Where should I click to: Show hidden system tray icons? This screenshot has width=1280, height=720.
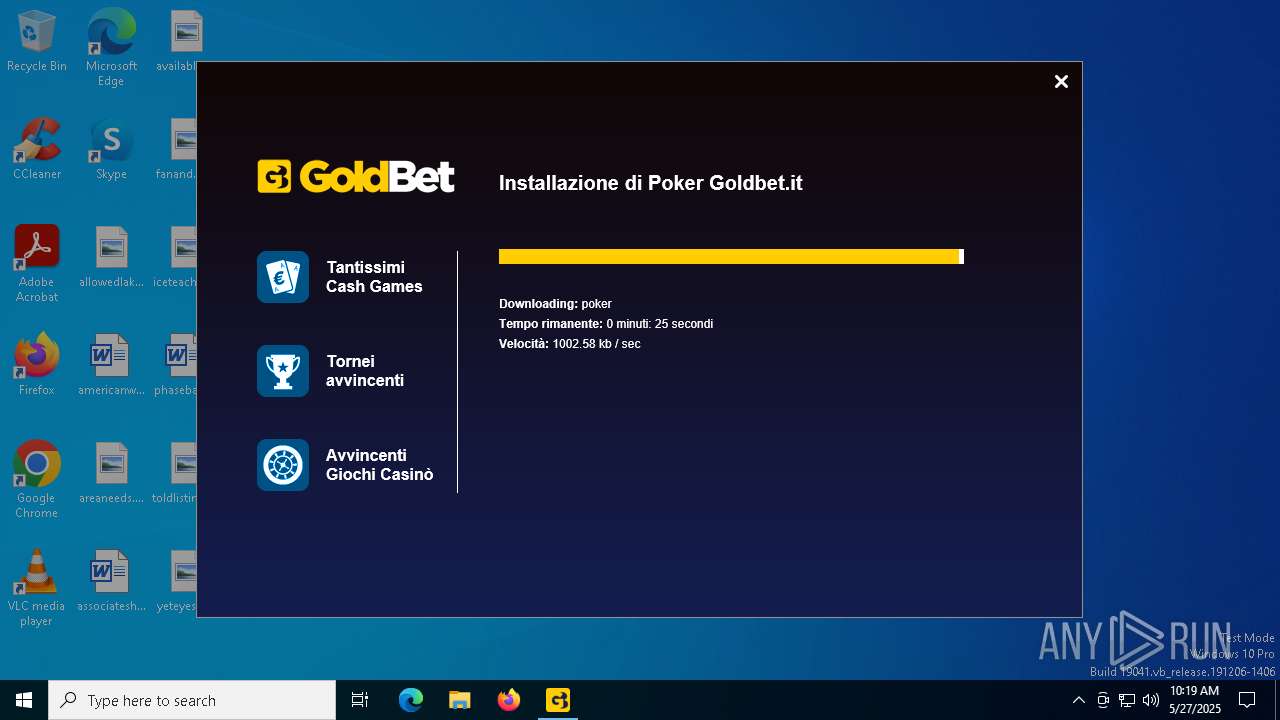coord(1078,700)
